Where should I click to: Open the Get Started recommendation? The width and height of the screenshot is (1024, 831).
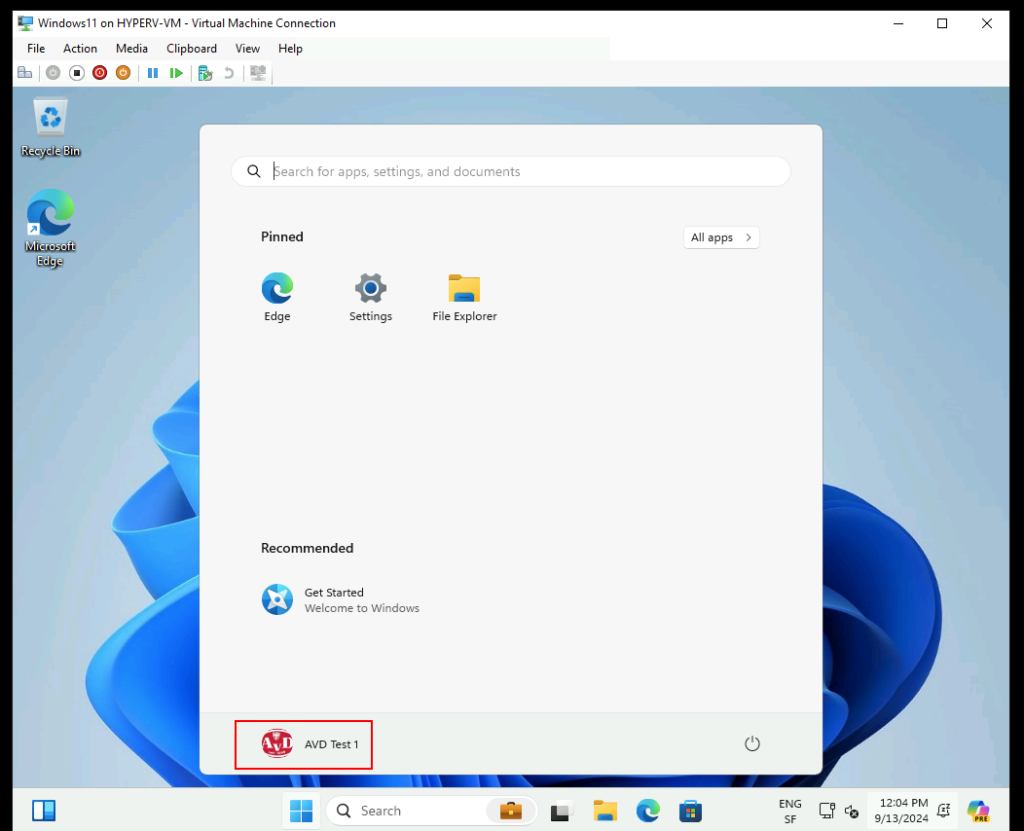(340, 600)
